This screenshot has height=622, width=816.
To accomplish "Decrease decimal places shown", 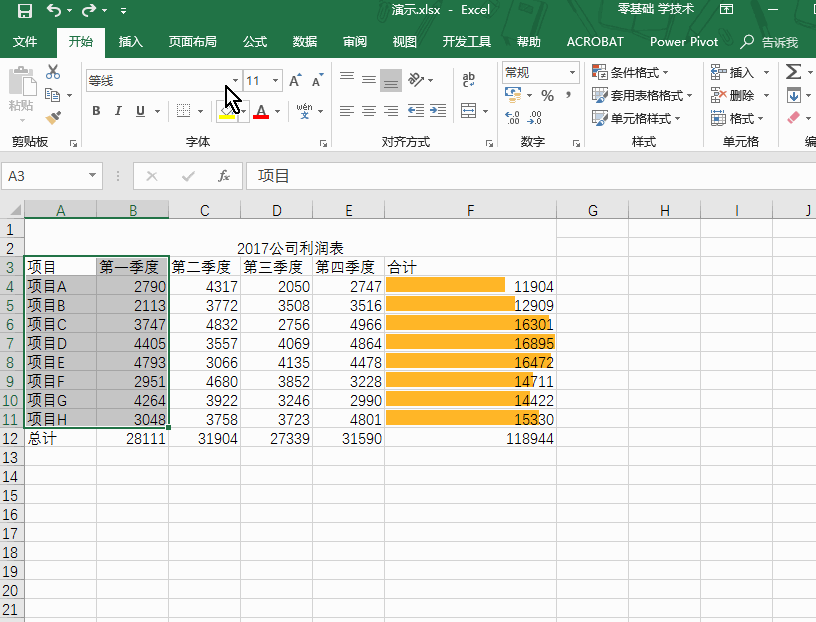I will pos(534,118).
